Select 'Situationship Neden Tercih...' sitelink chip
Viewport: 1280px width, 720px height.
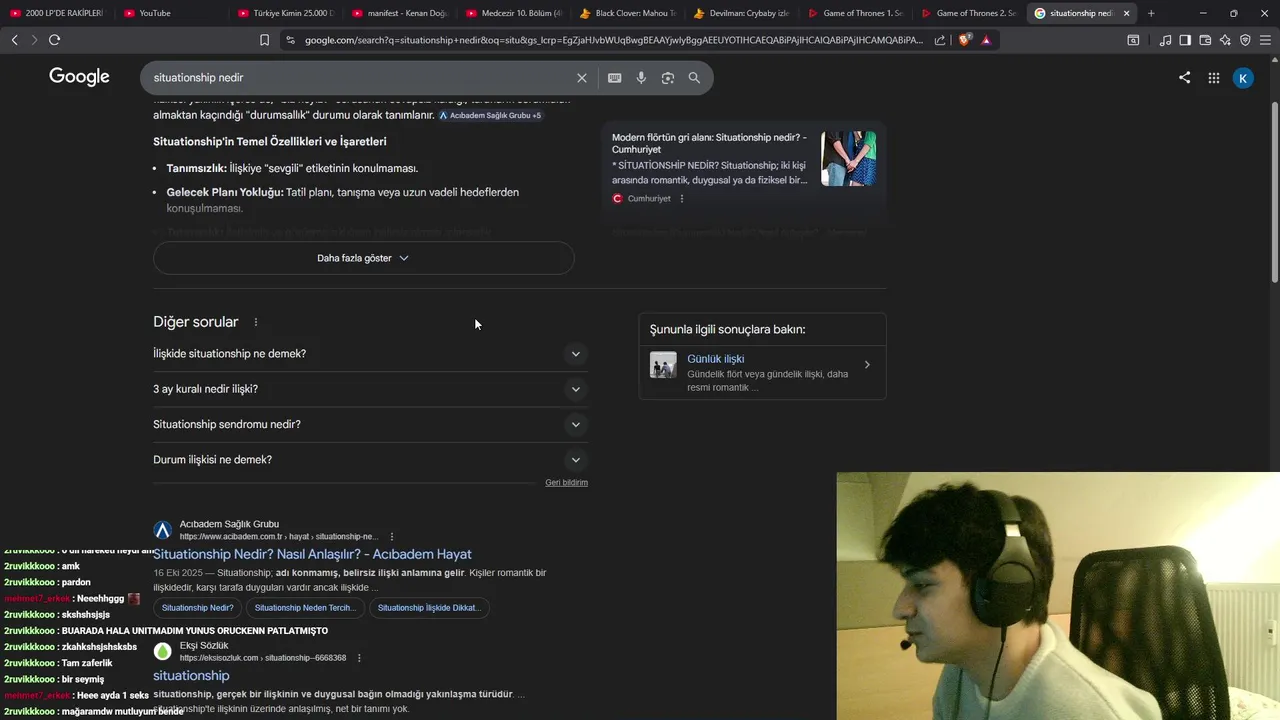click(x=305, y=608)
